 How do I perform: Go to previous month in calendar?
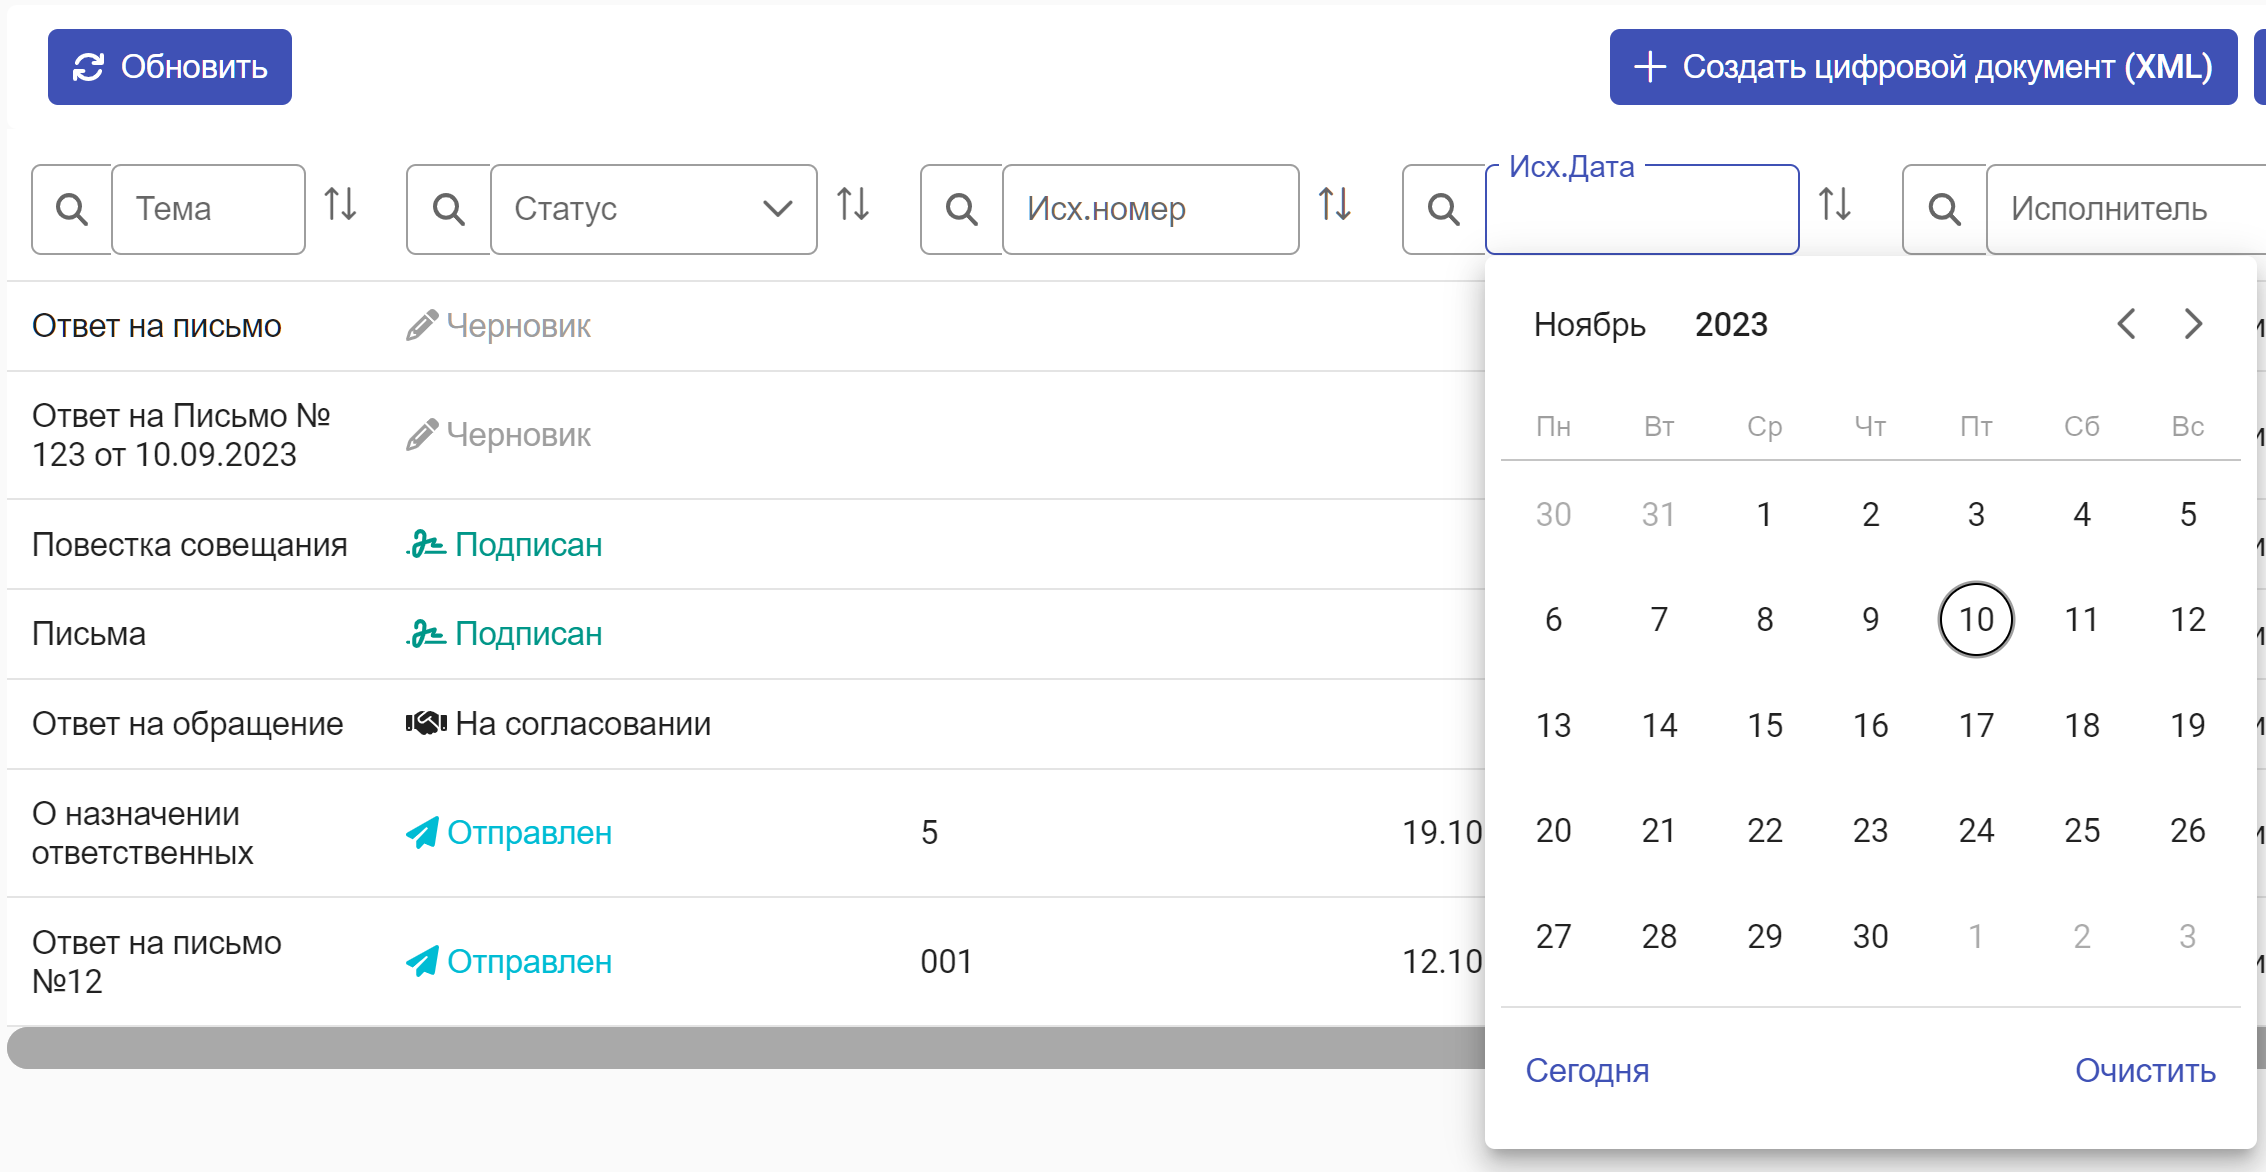coord(2127,324)
